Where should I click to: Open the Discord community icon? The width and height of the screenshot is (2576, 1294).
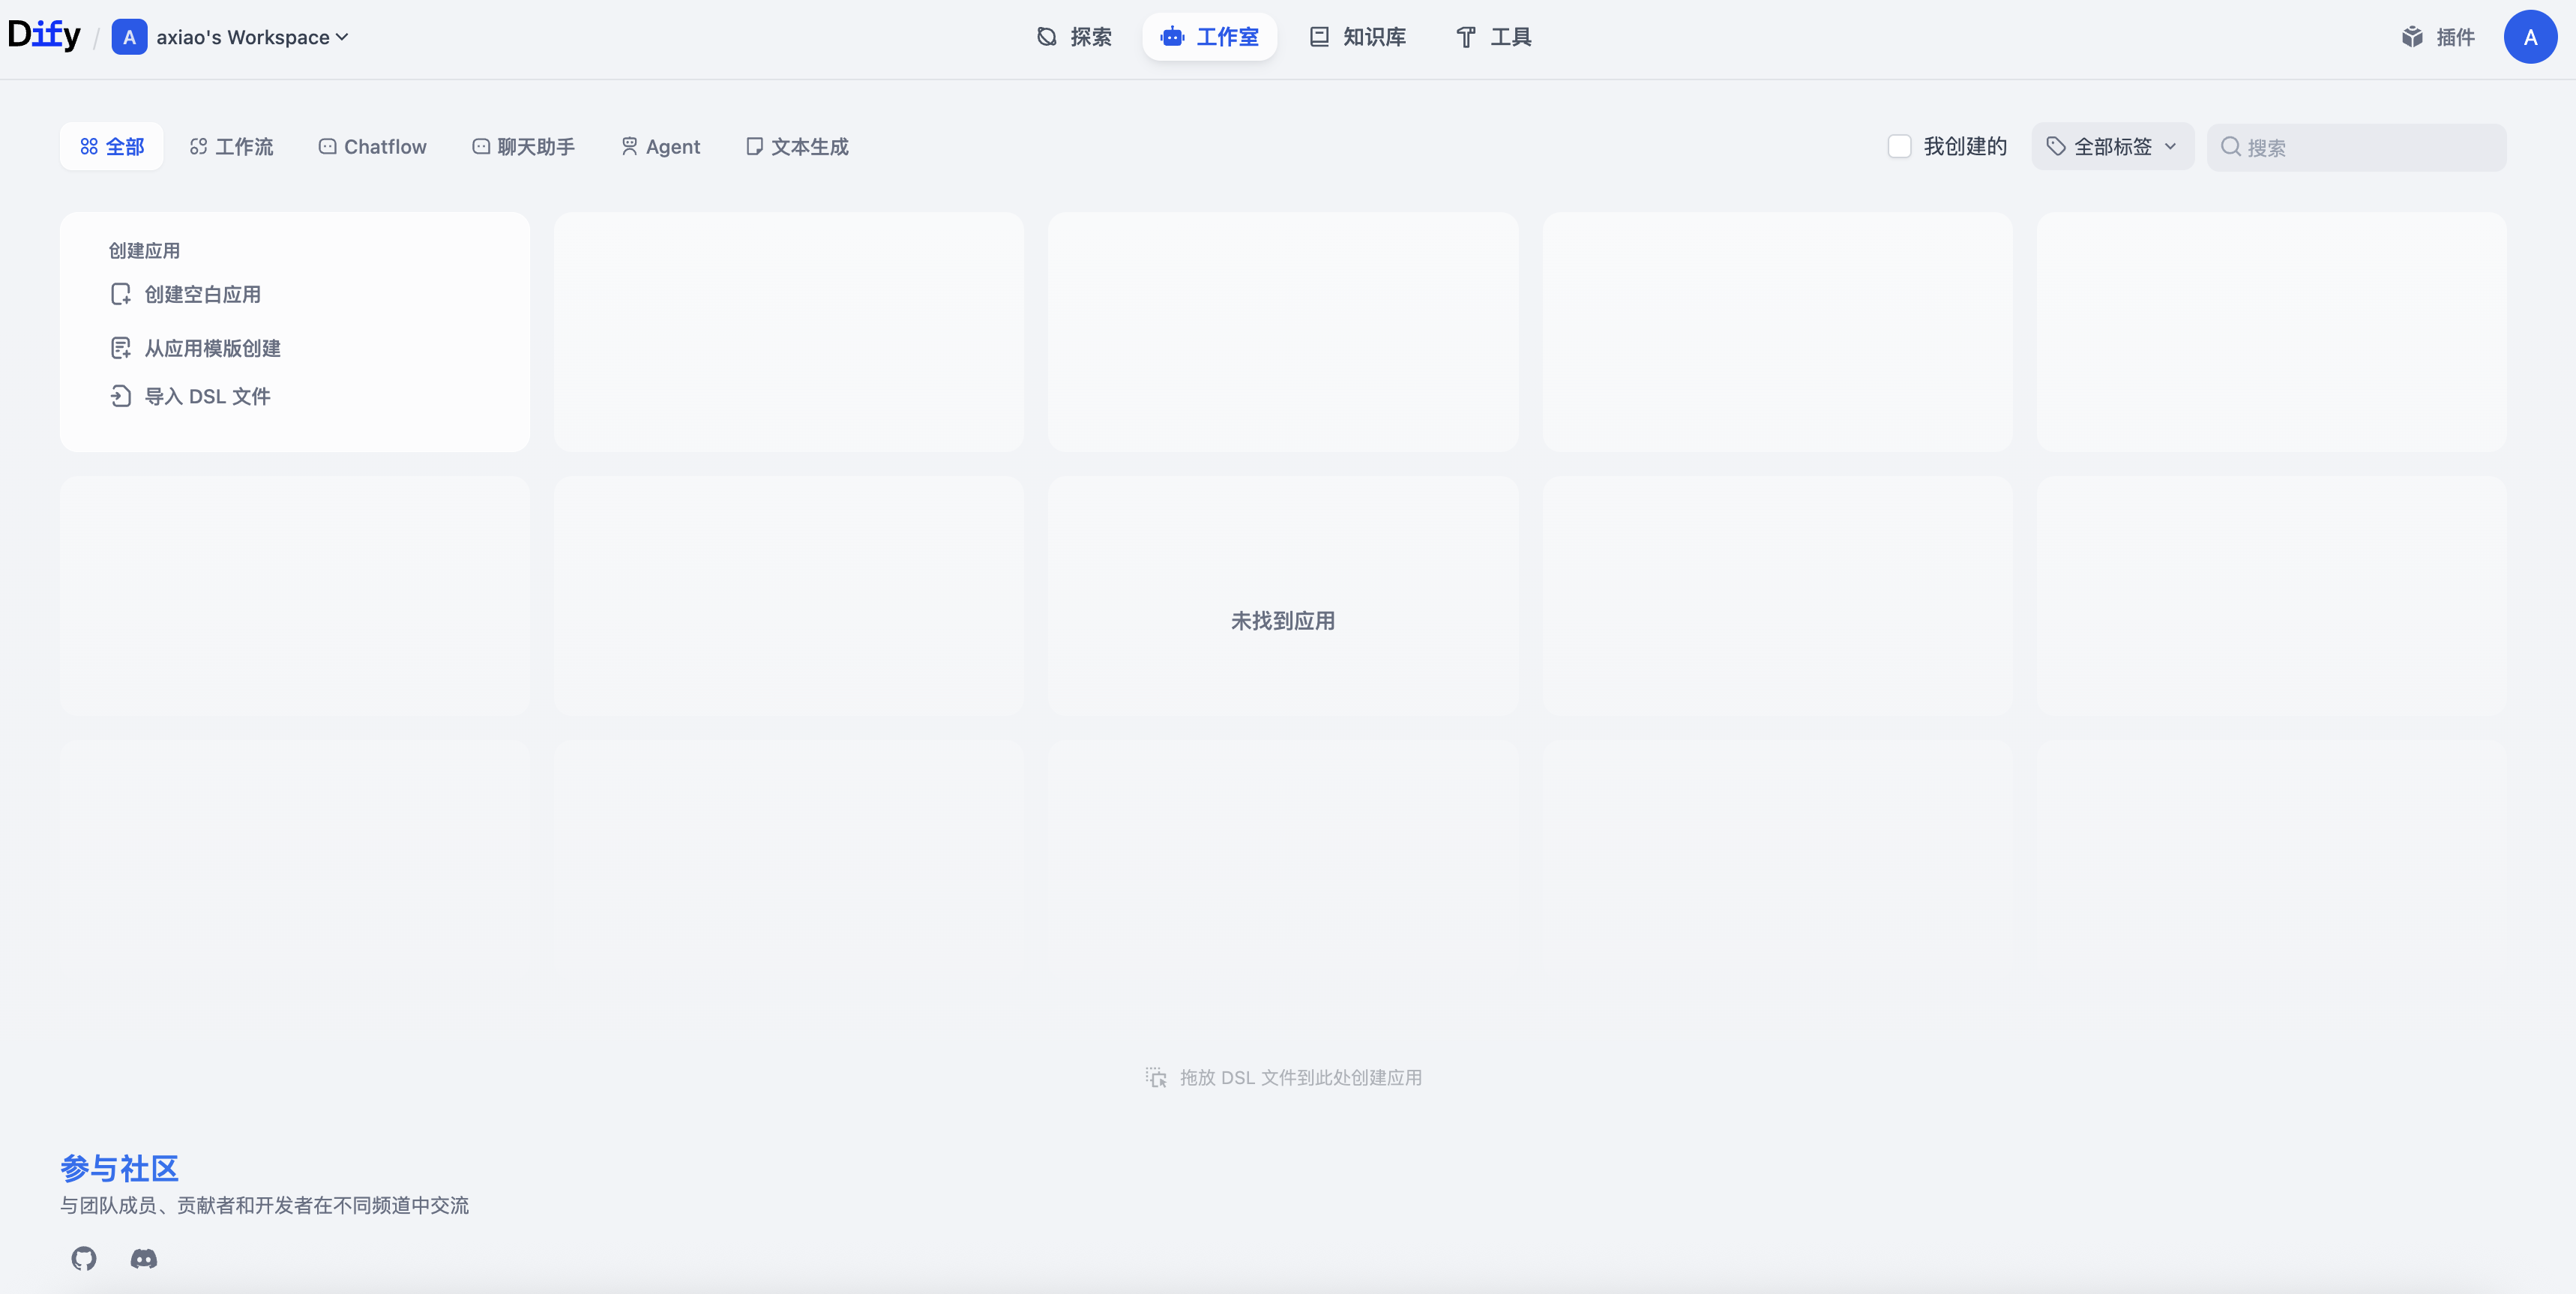coord(144,1258)
